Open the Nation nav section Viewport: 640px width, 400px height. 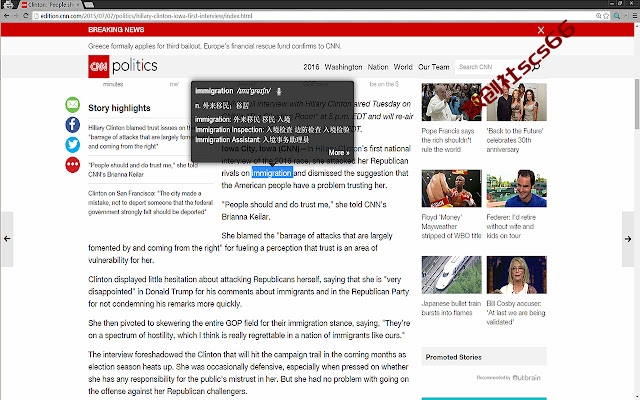click(378, 67)
